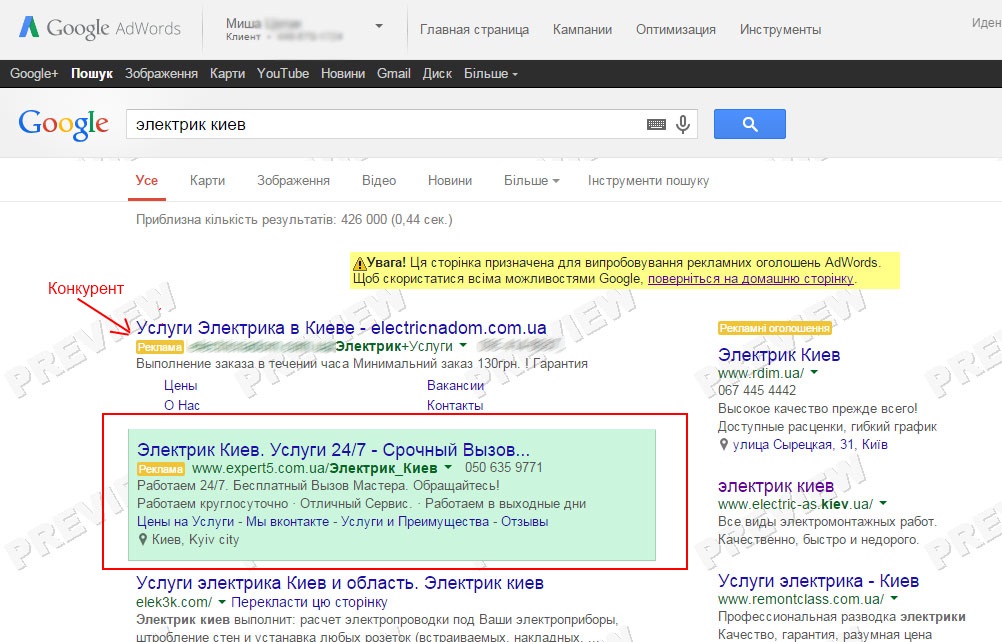Activate the microphone voice search icon
Viewport: 1002px width, 642px height.
tap(683, 124)
